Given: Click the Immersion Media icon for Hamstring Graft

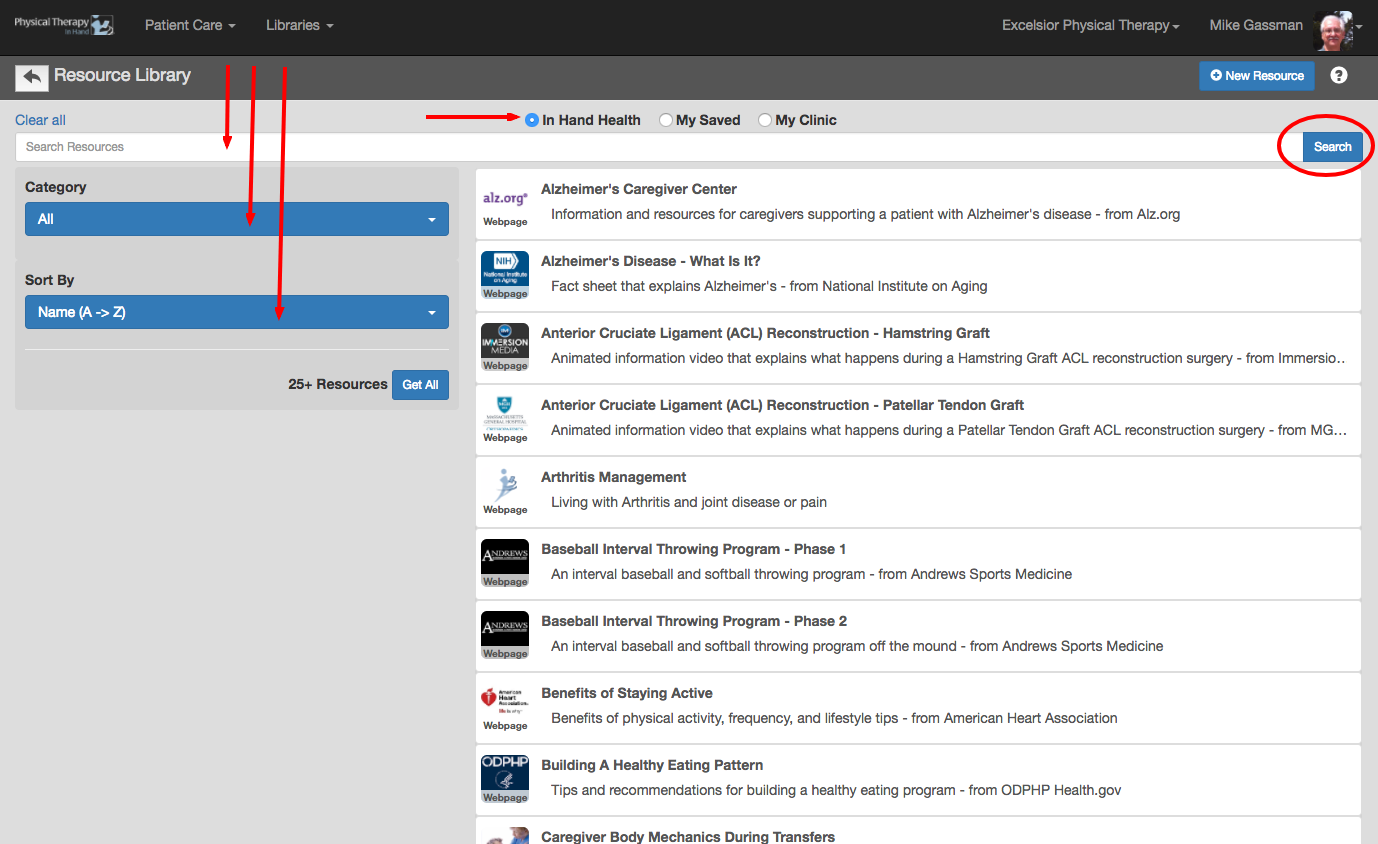Looking at the screenshot, I should tap(505, 342).
